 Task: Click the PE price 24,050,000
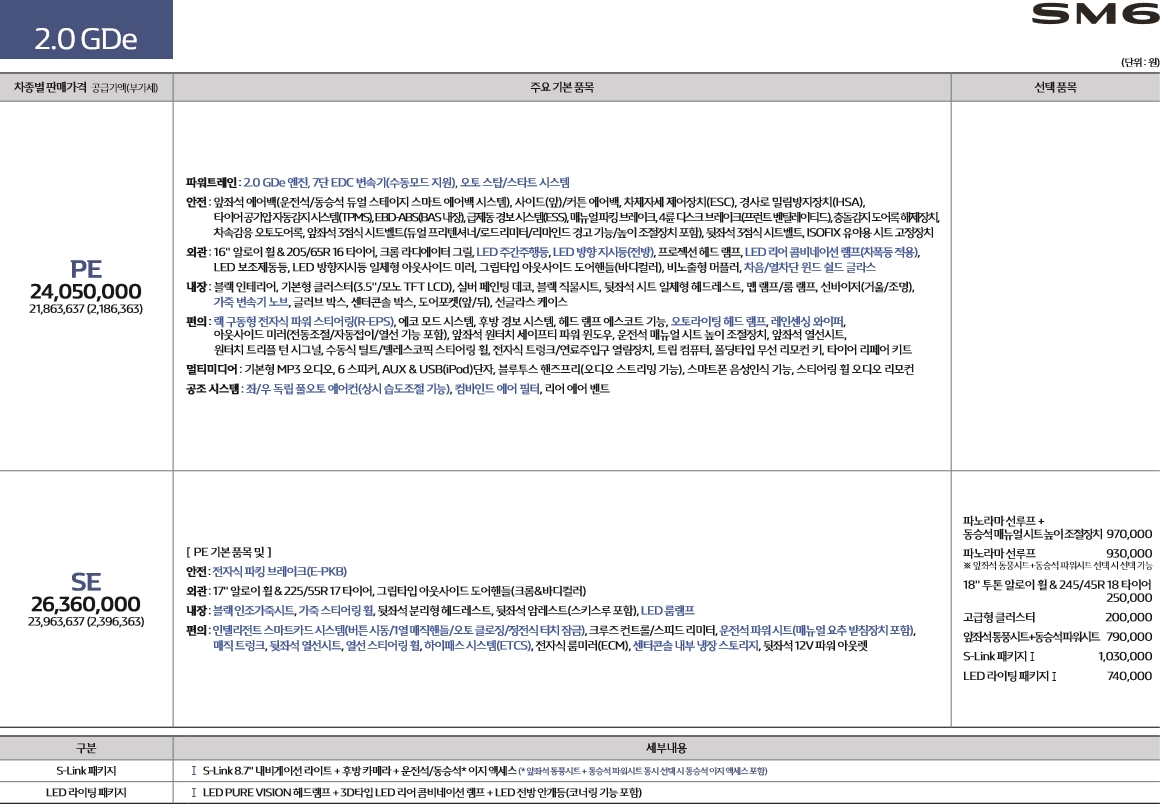coord(86,292)
